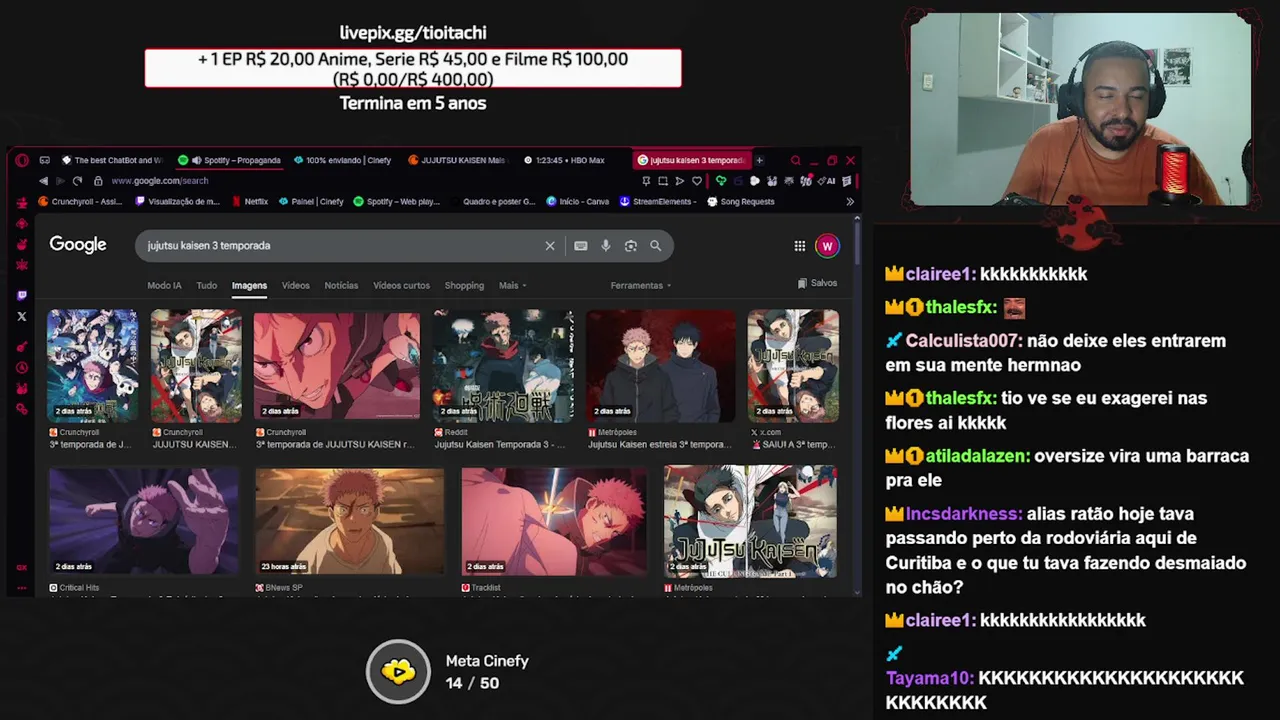Click the Twitch icon in Opera sidebar

(22, 295)
